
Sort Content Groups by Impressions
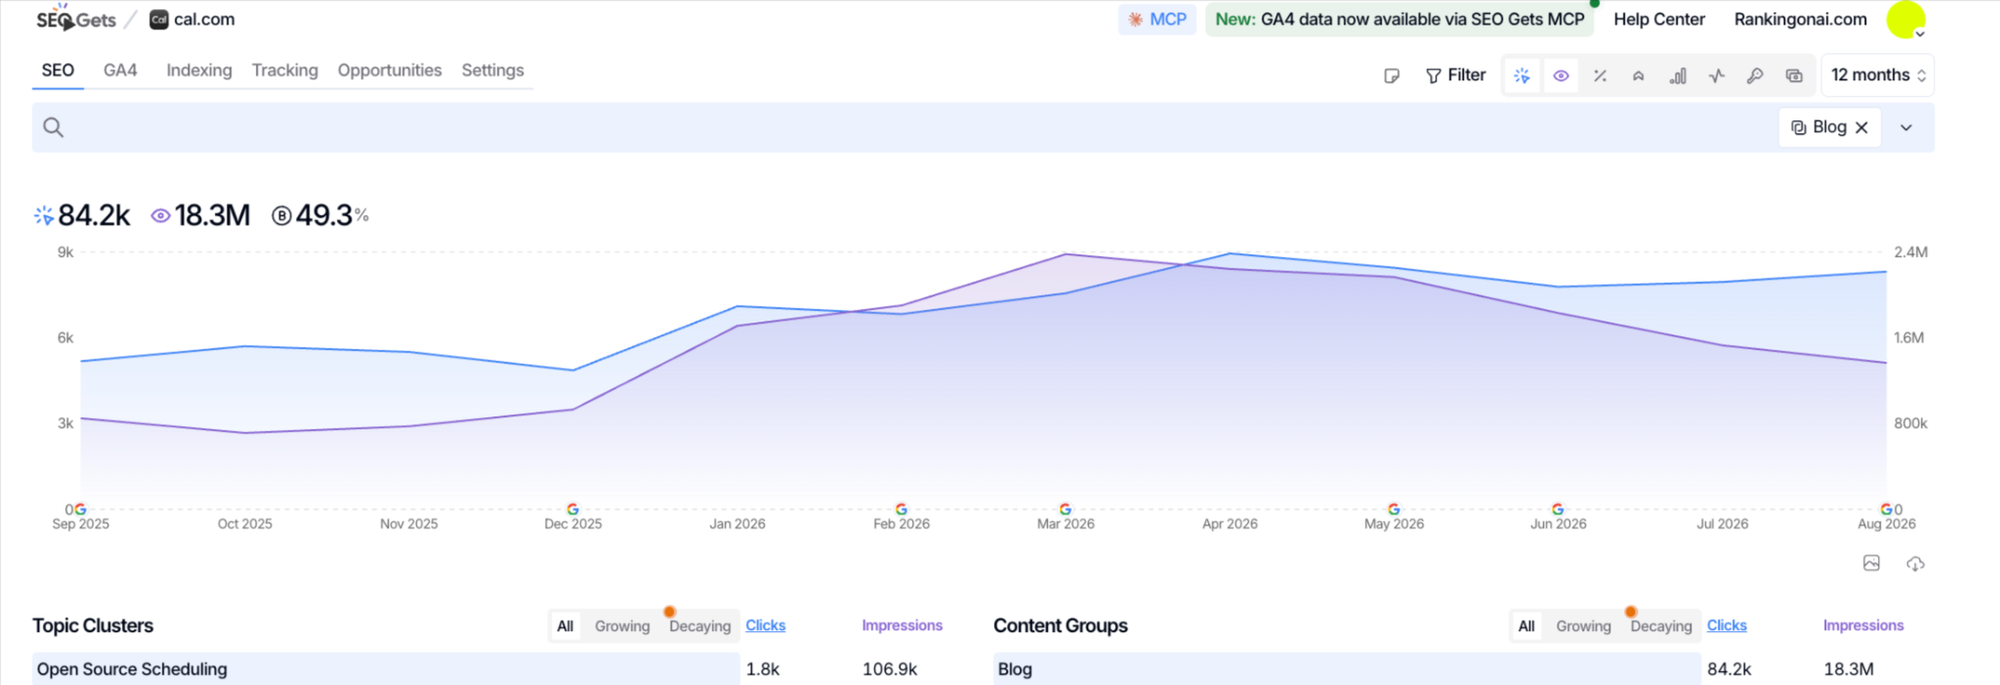(x=1863, y=625)
